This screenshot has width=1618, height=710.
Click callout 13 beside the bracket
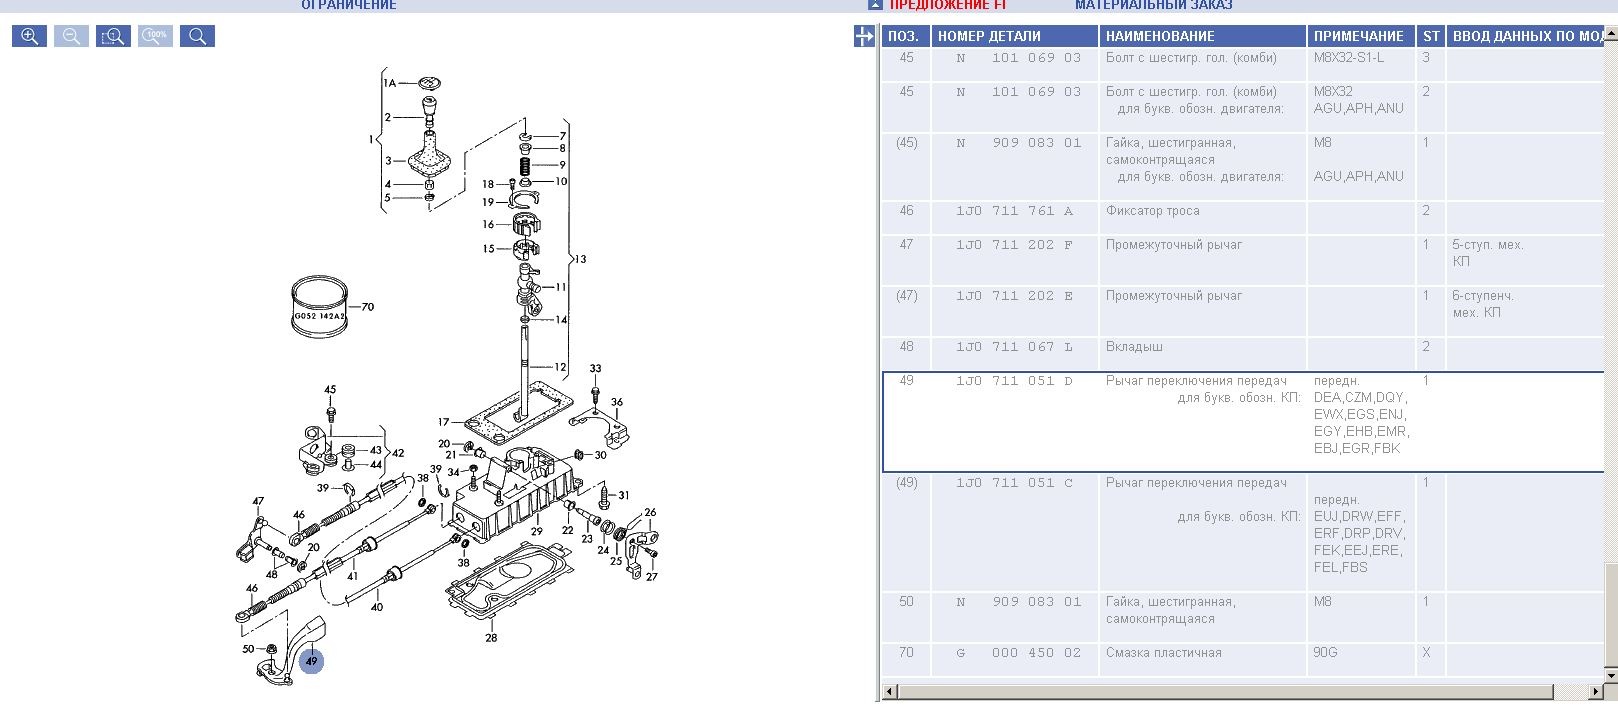(580, 260)
